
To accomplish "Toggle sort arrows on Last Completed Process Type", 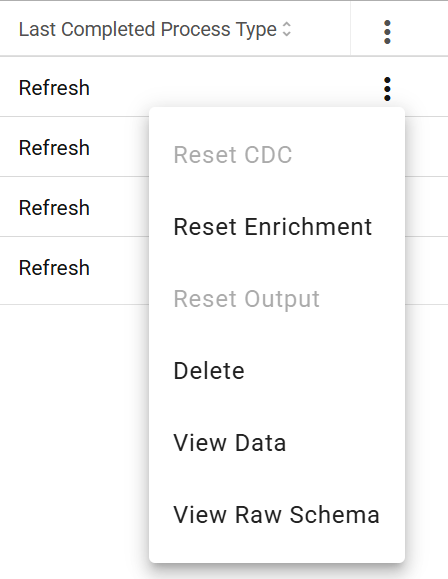I will pos(287,29).
